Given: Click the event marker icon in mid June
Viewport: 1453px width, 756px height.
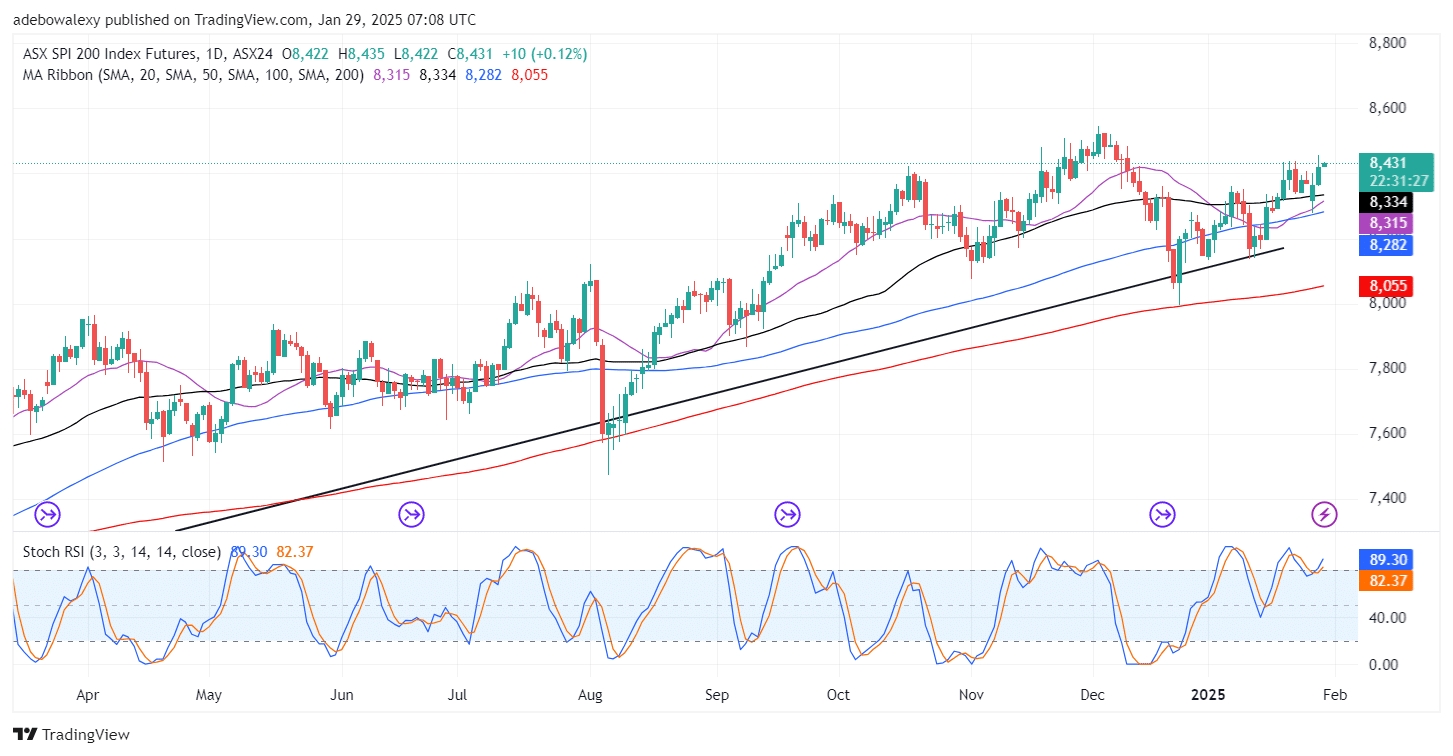Looking at the screenshot, I should coord(411,515).
